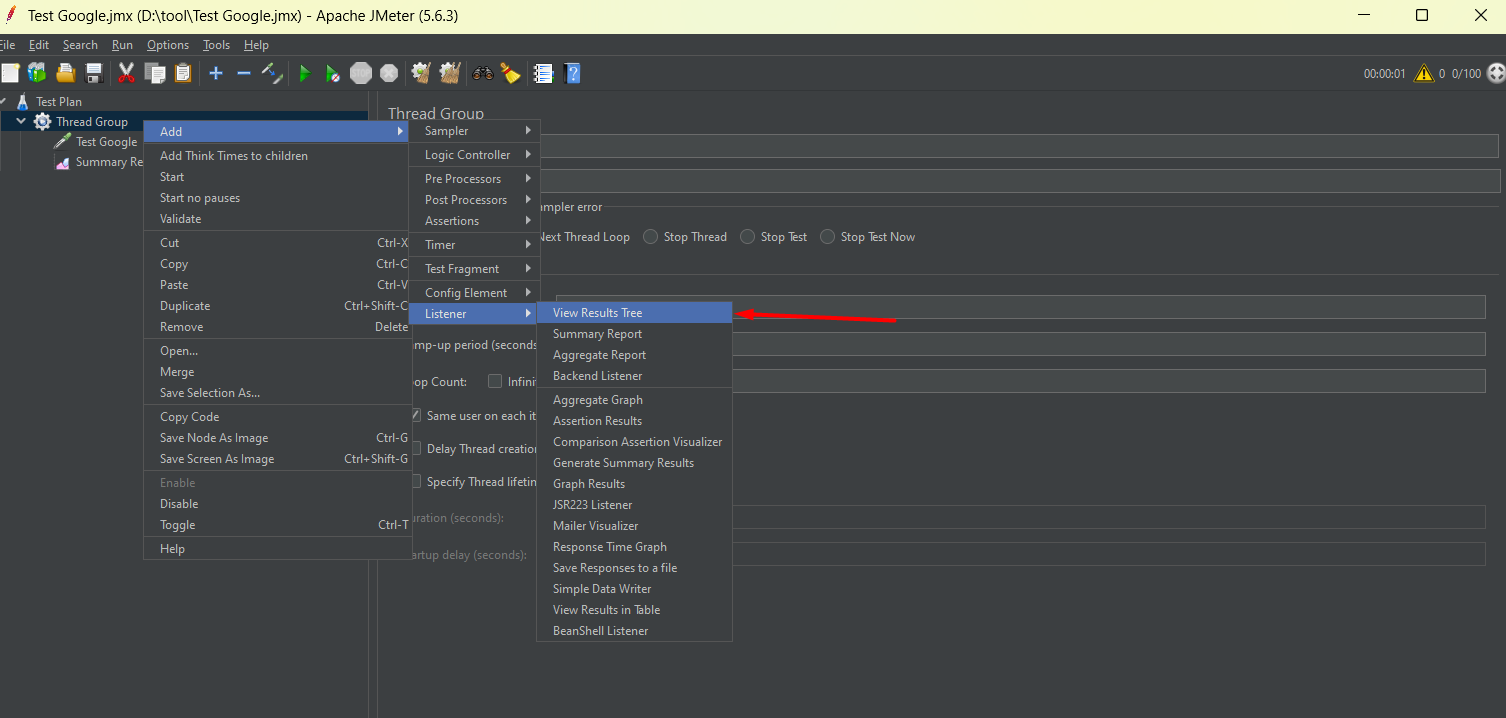Click the binoculars Search icon
The height and width of the screenshot is (718, 1506).
click(483, 73)
